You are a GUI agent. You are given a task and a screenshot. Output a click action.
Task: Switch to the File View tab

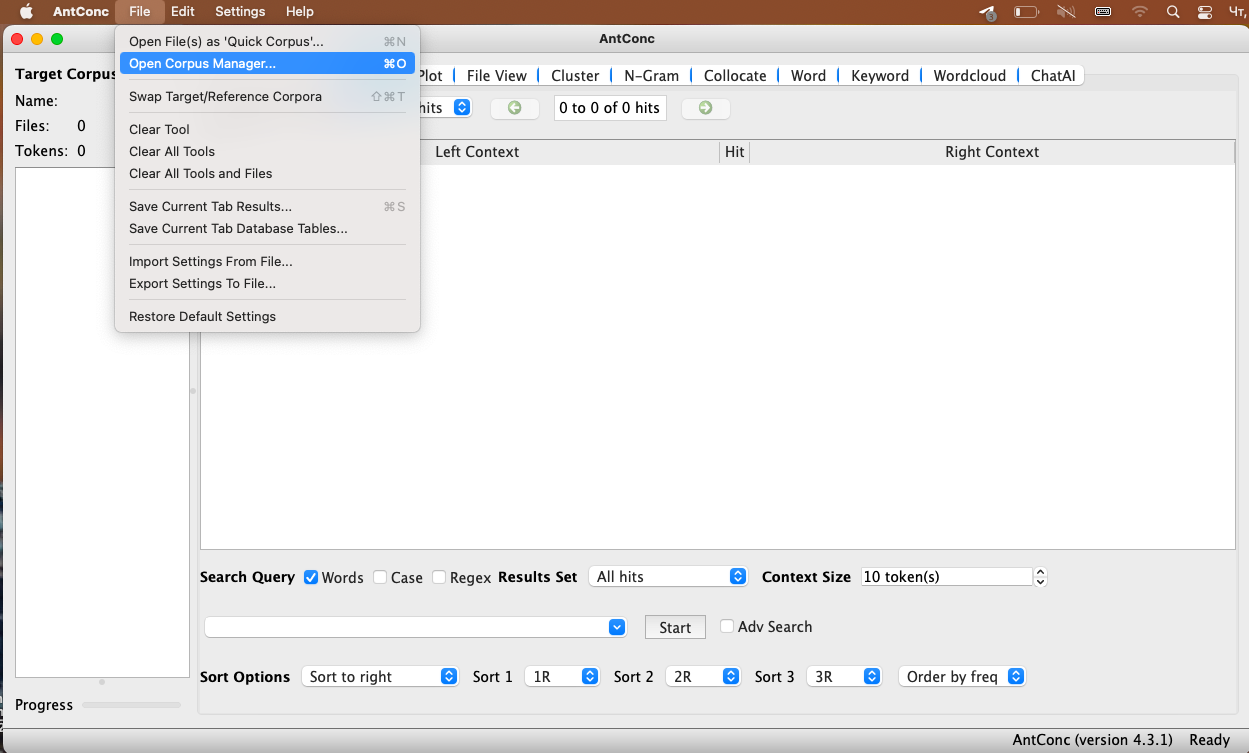(x=497, y=75)
